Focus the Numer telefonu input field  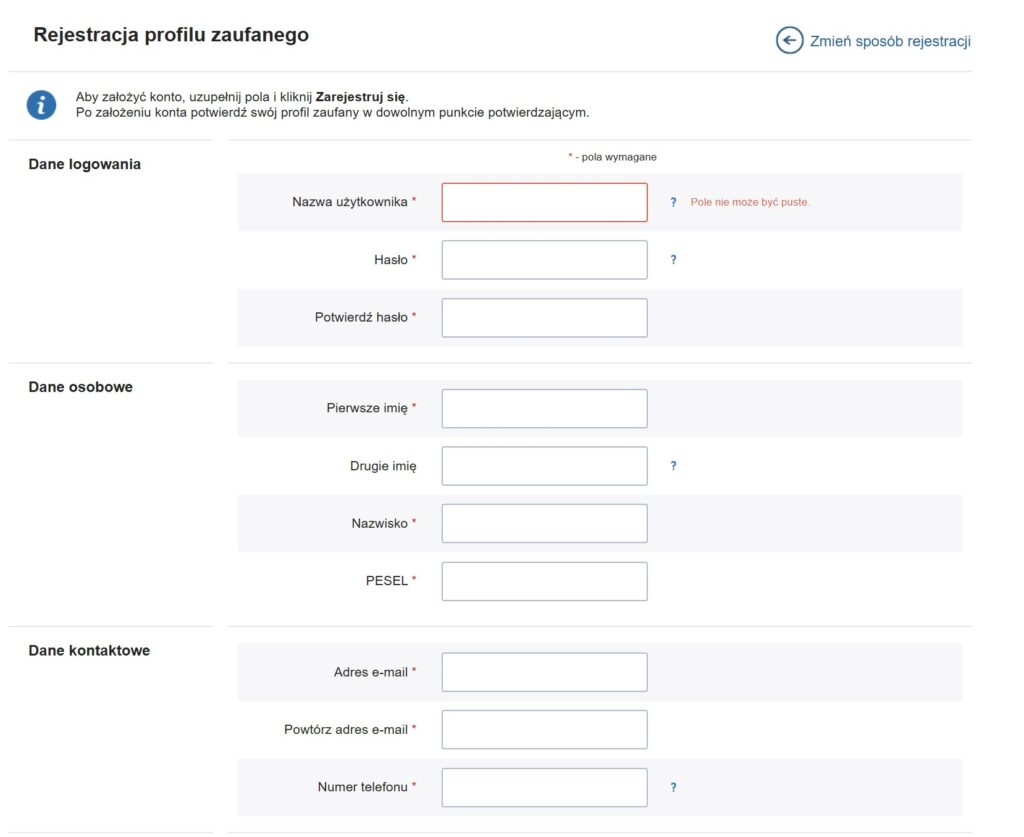pos(544,787)
